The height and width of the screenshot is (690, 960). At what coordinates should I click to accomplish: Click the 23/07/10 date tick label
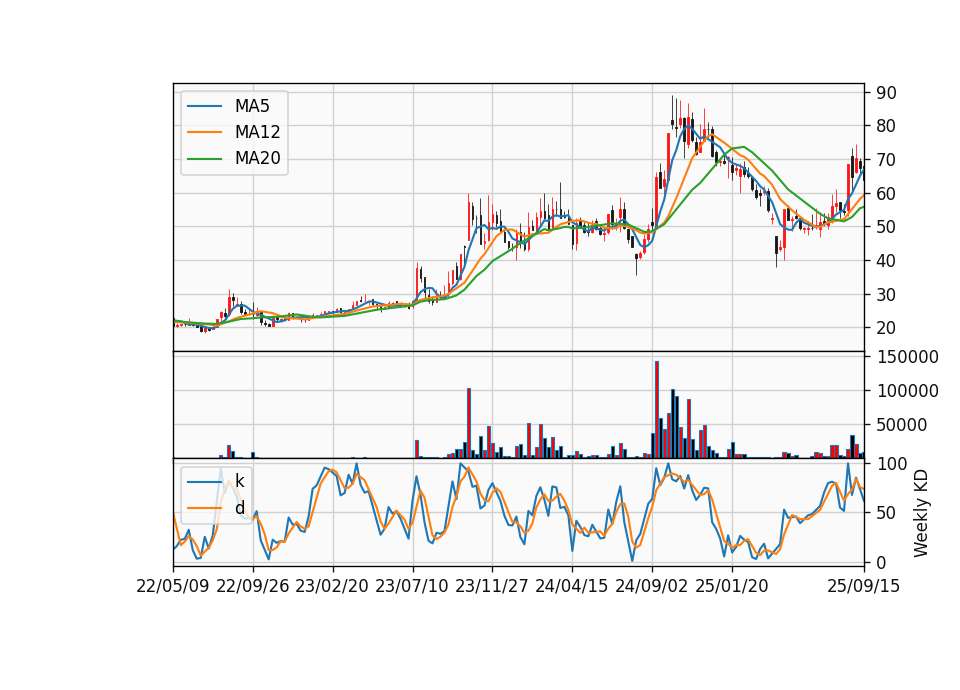pos(412,586)
